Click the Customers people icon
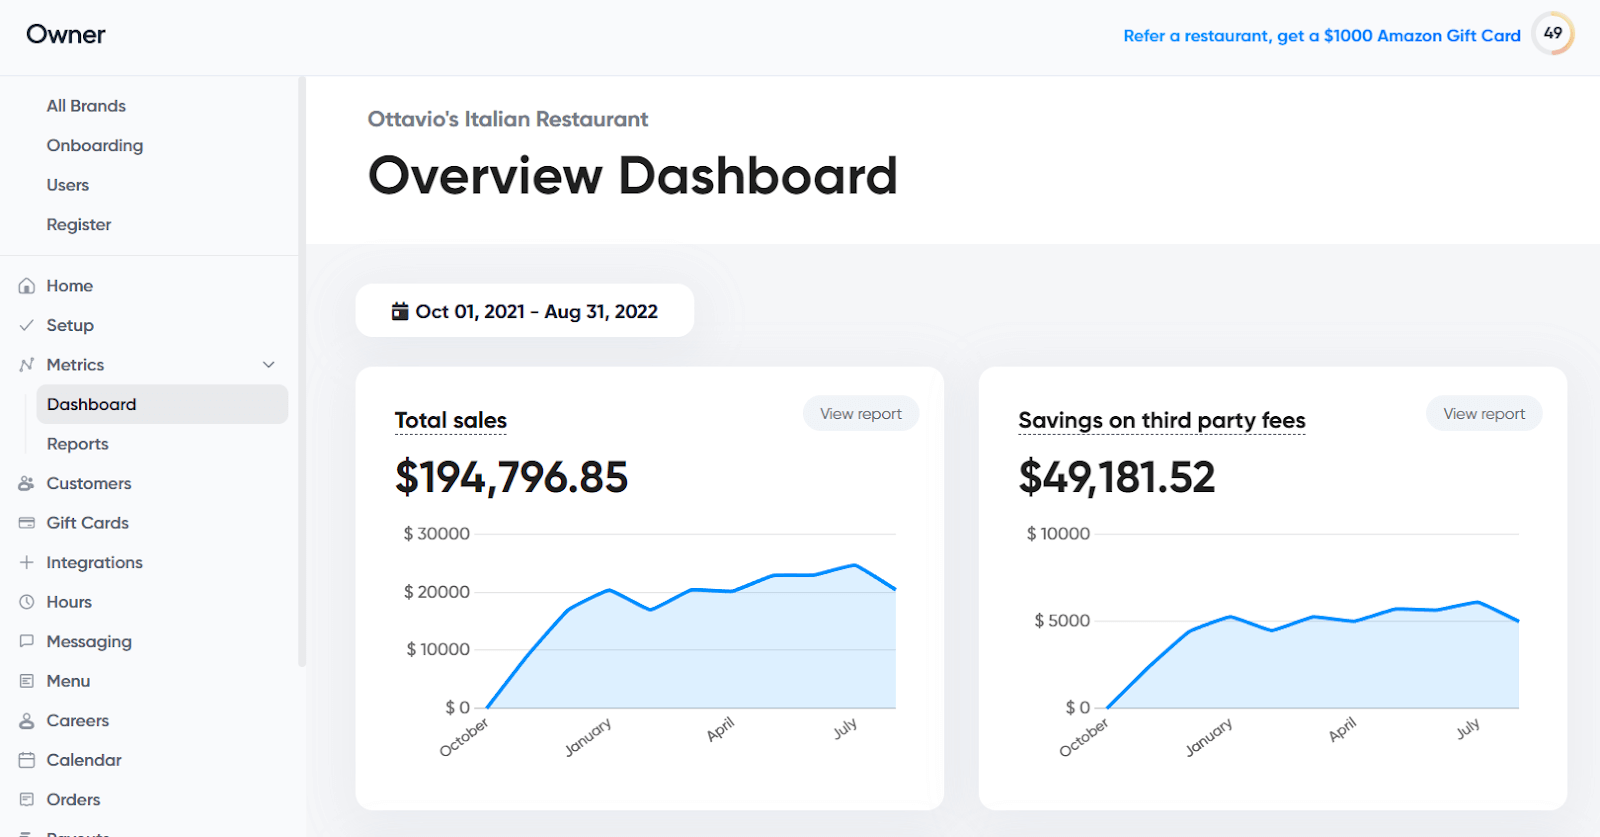The width and height of the screenshot is (1600, 837). 27,483
